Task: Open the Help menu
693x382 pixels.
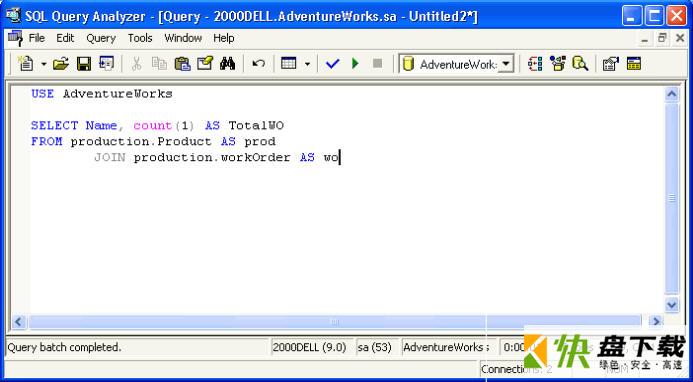Action: (x=224, y=38)
